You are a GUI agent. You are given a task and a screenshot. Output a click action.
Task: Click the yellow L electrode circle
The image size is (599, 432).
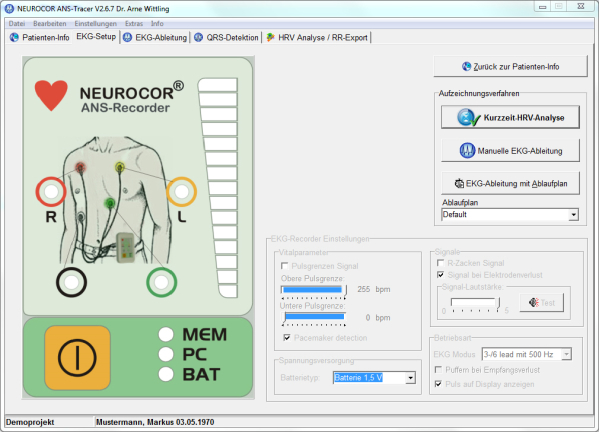tap(182, 192)
